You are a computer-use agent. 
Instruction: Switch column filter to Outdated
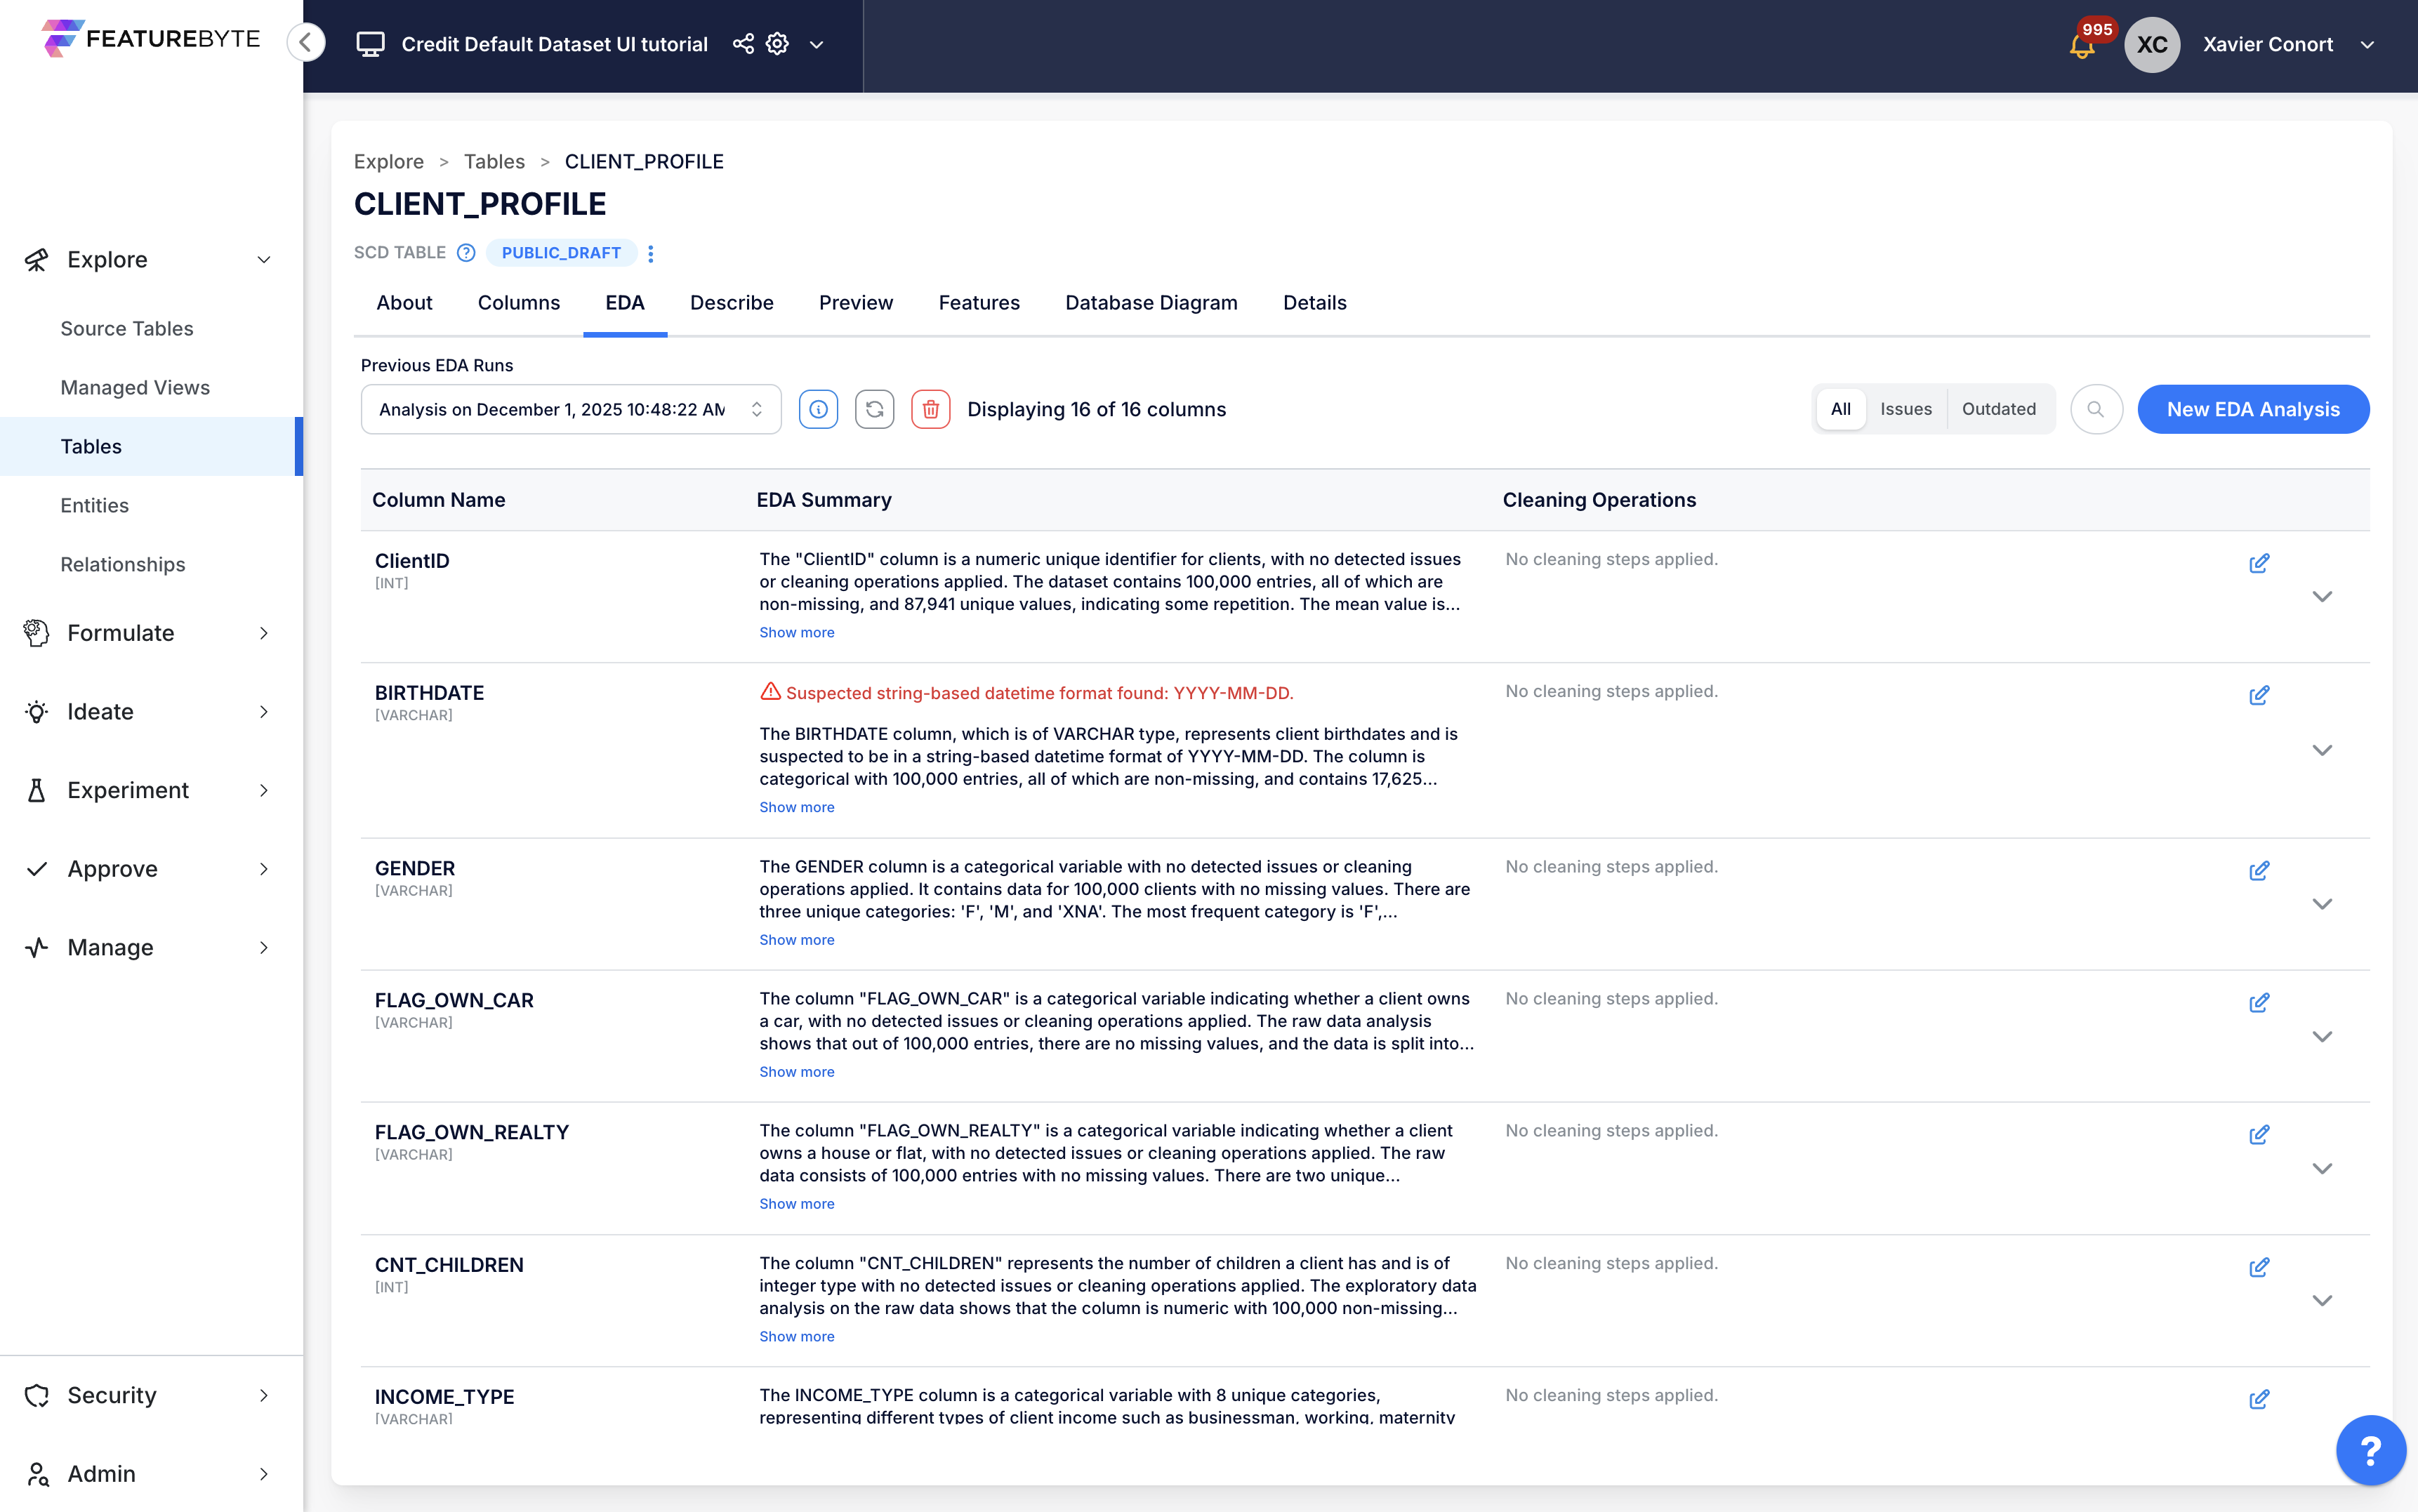click(1998, 409)
